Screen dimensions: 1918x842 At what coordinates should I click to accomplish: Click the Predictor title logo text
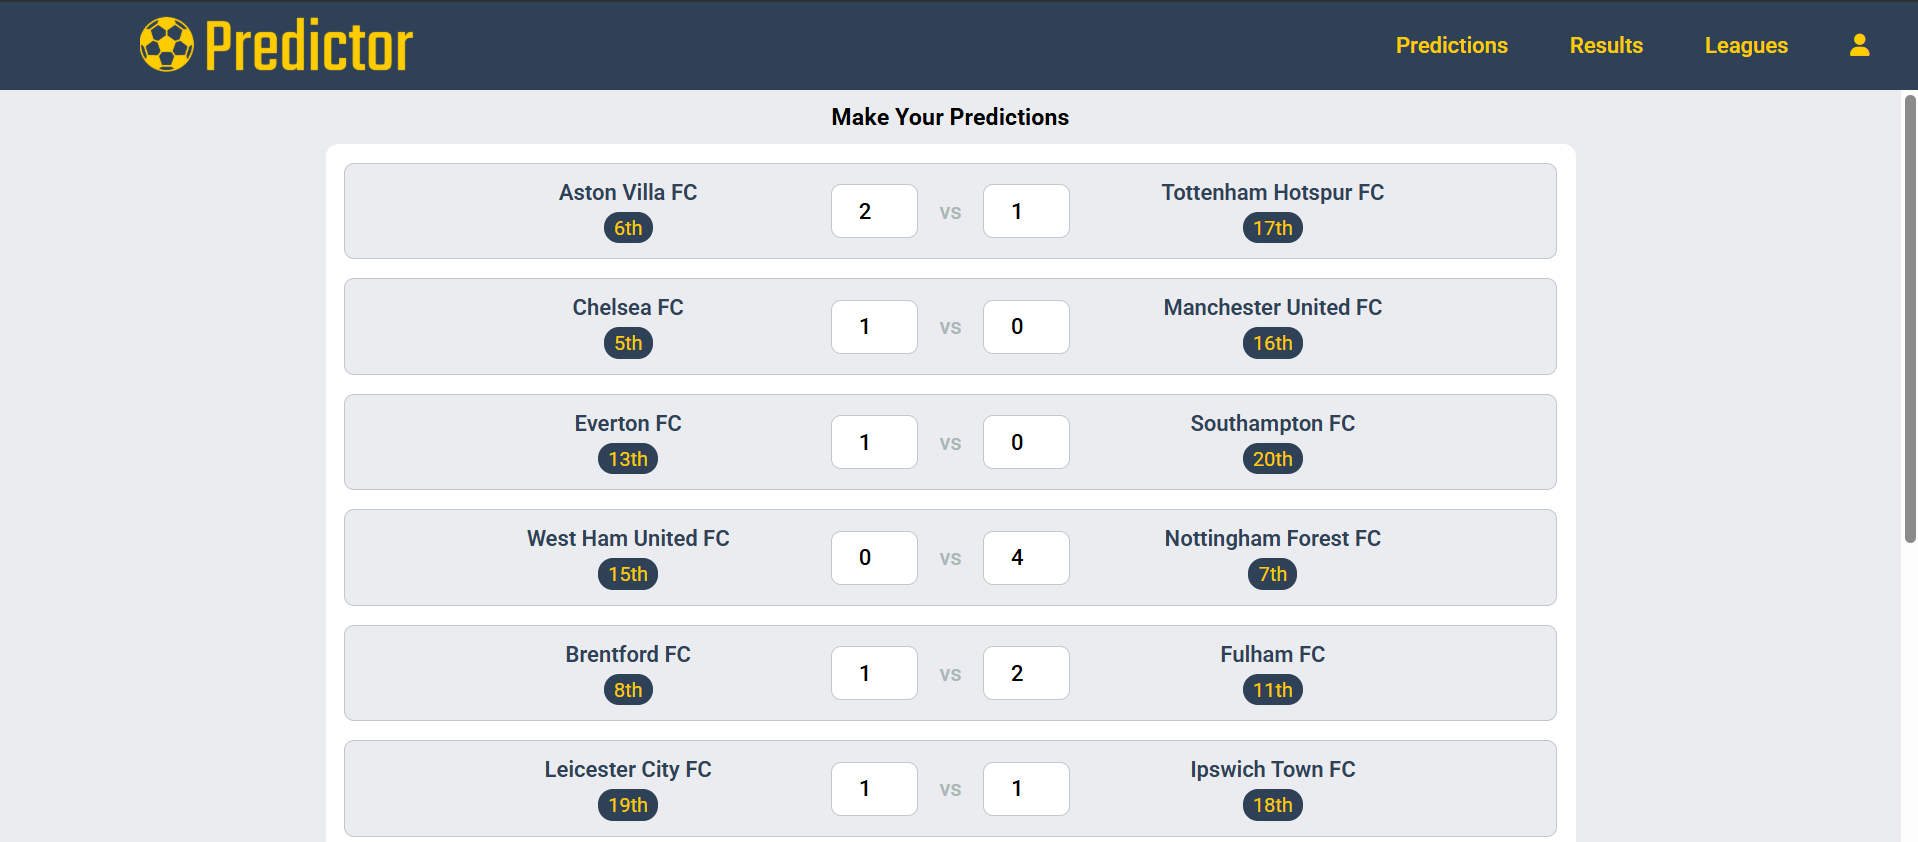[x=309, y=45]
